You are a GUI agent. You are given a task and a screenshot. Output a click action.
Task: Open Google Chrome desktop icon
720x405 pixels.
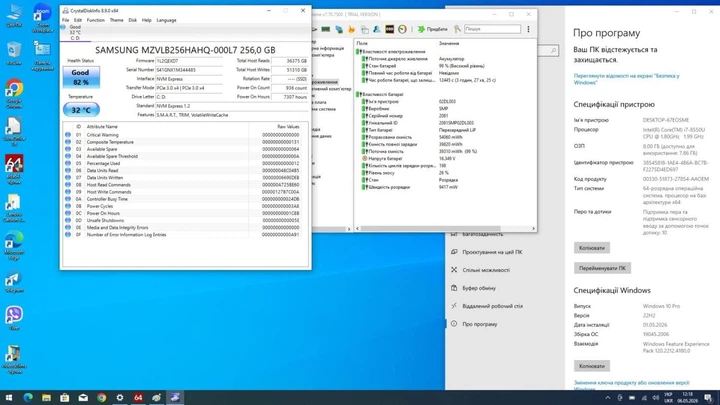14,94
